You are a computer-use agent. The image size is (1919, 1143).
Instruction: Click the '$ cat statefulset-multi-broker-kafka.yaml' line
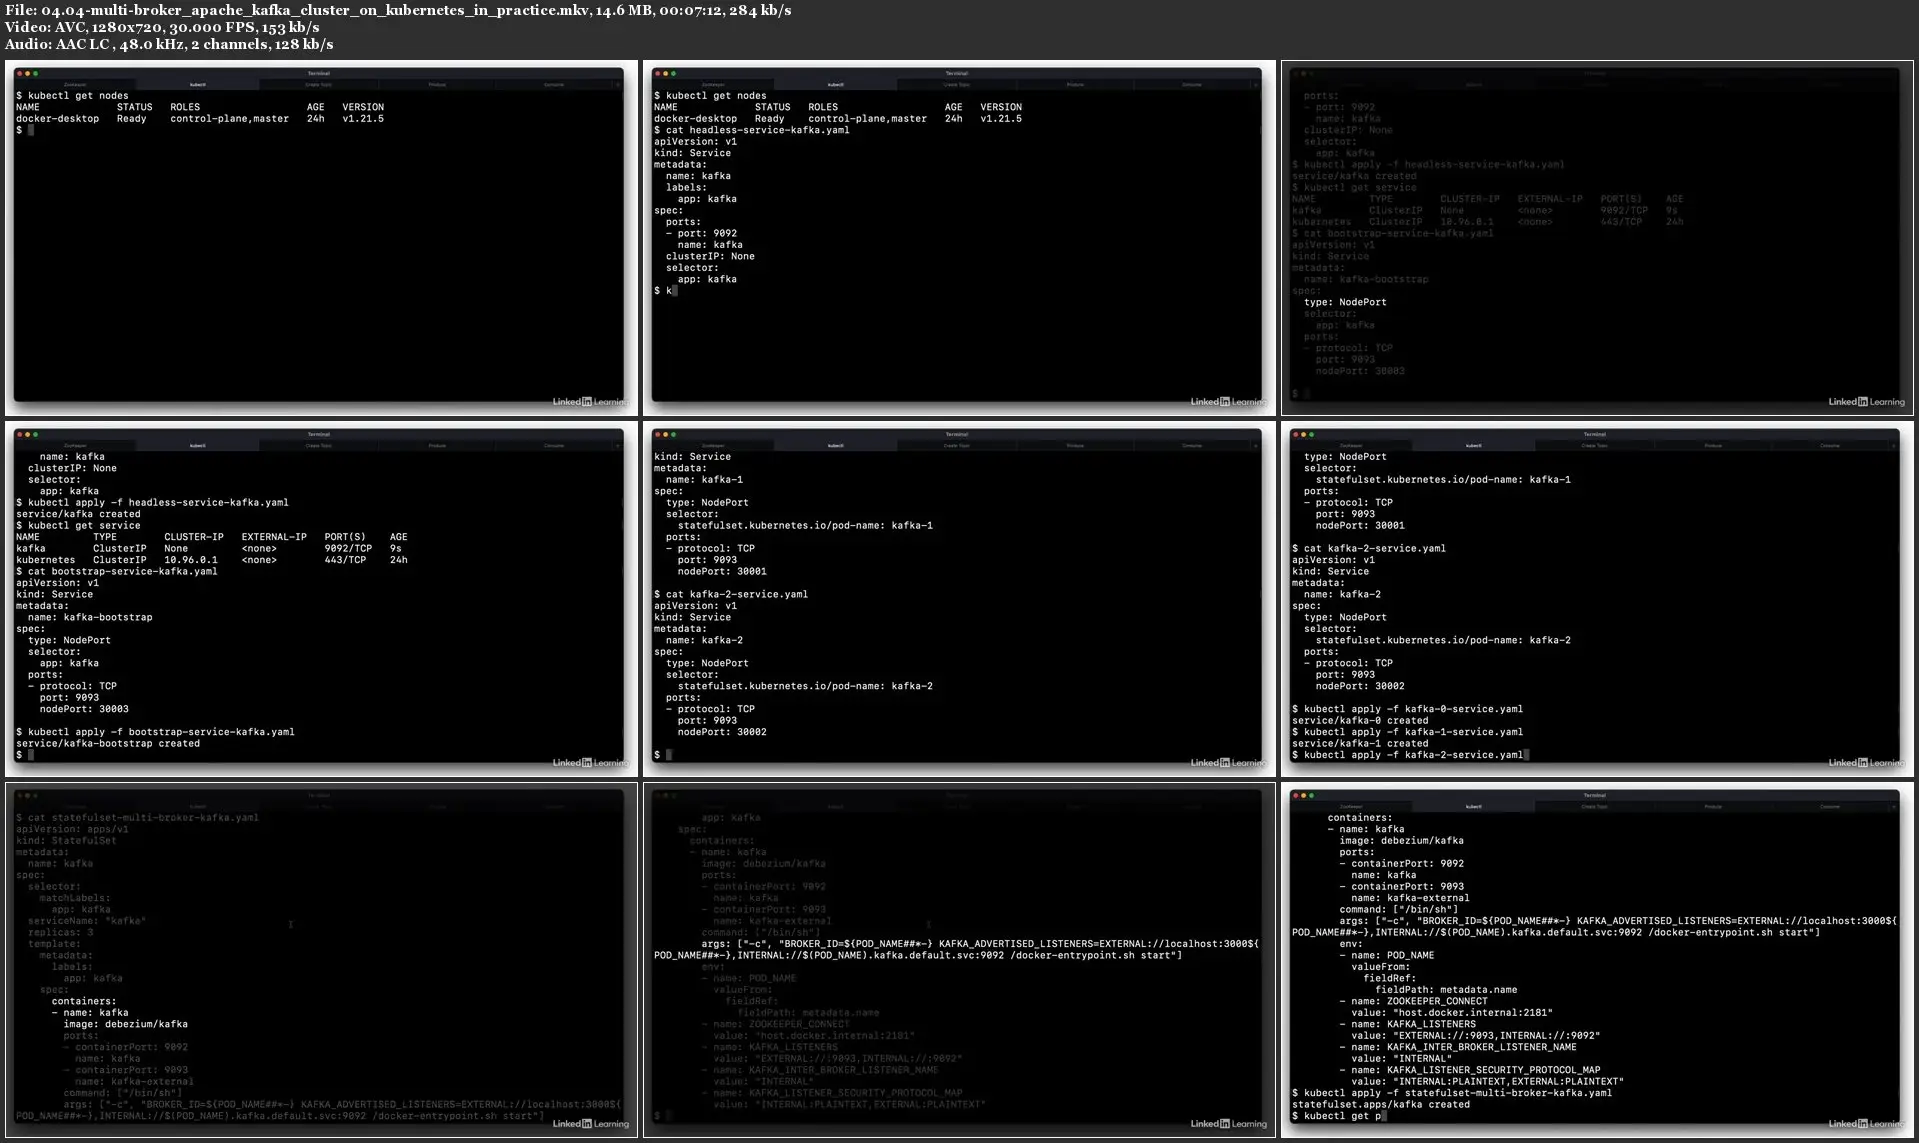coord(137,818)
